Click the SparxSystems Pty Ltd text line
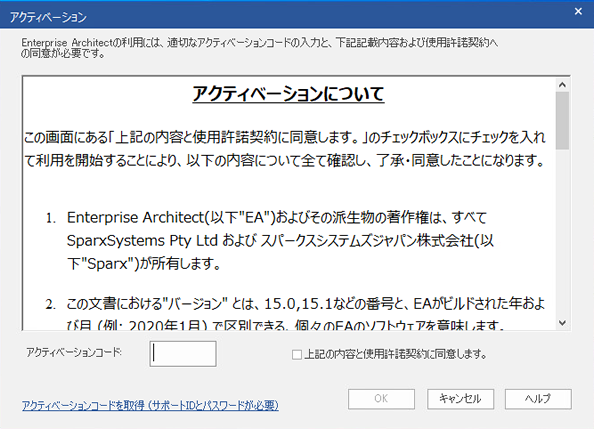 pos(280,241)
